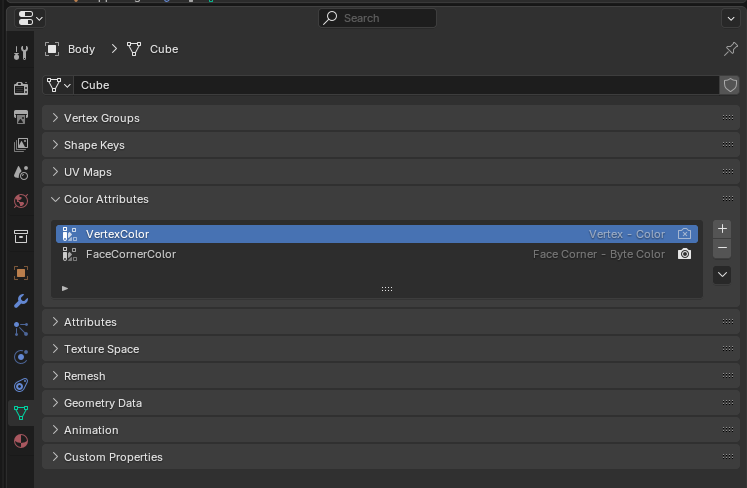Expand the Attributes panel
Viewport: 747px width, 488px height.
coord(391,322)
